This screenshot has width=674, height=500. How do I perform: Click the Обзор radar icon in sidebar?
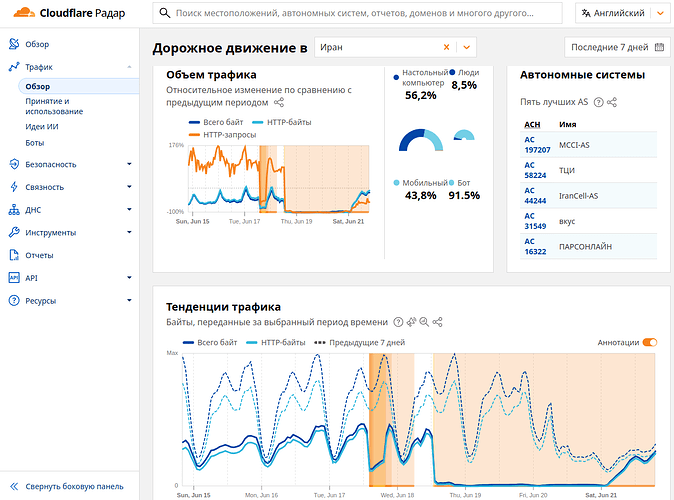(x=14, y=44)
